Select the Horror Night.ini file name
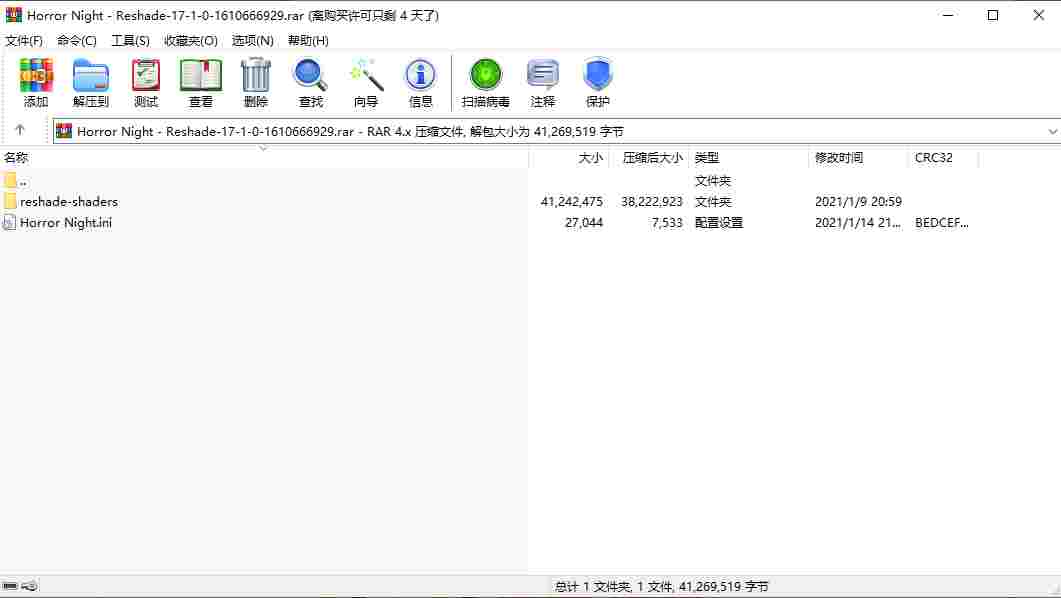 click(x=66, y=223)
